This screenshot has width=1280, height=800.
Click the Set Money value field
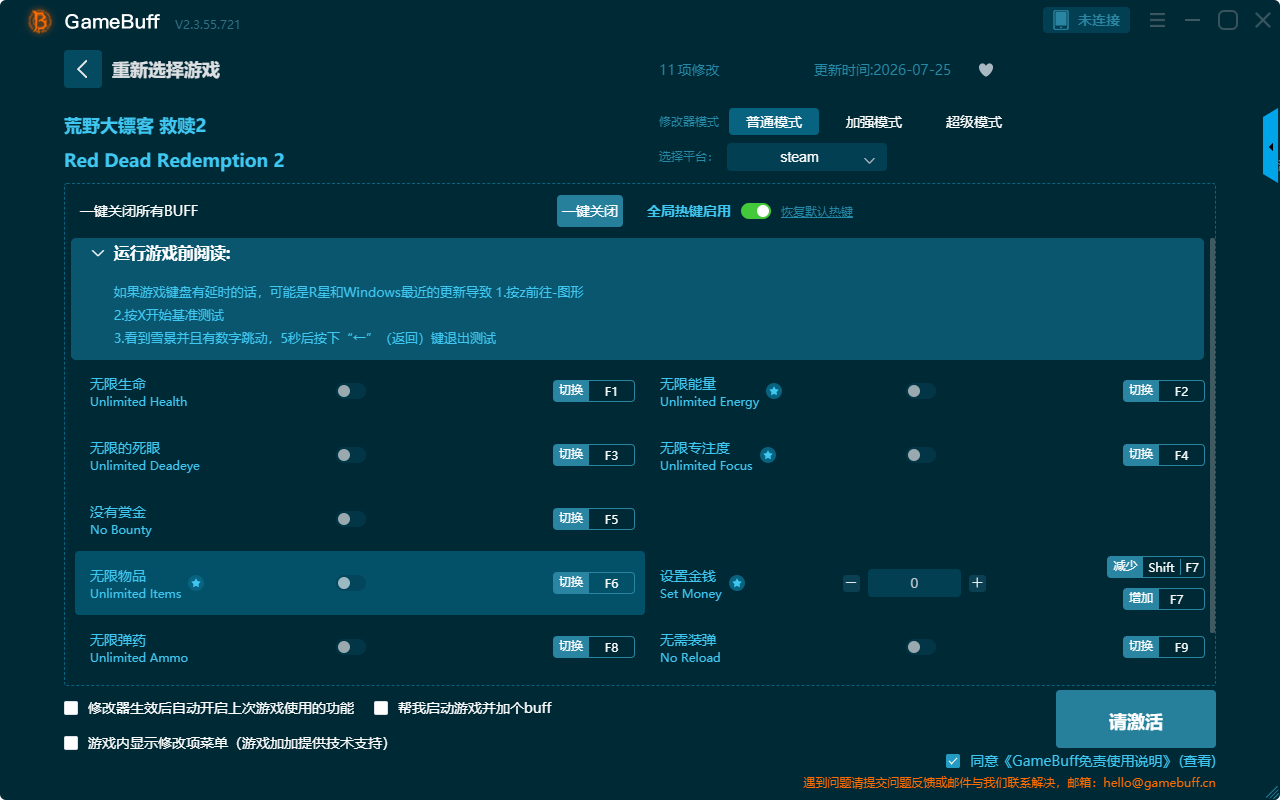(914, 583)
